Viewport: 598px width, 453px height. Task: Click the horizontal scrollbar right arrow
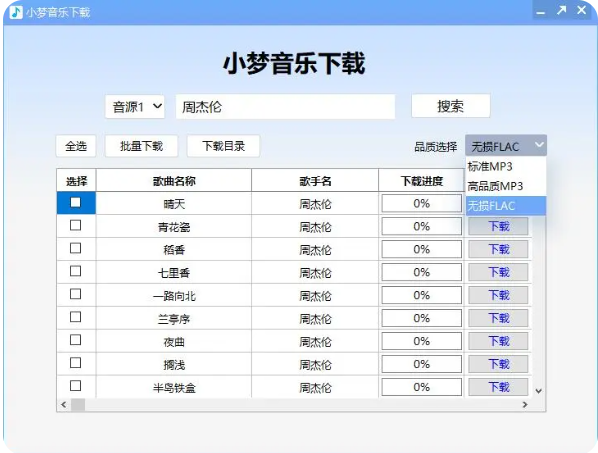tap(525, 405)
